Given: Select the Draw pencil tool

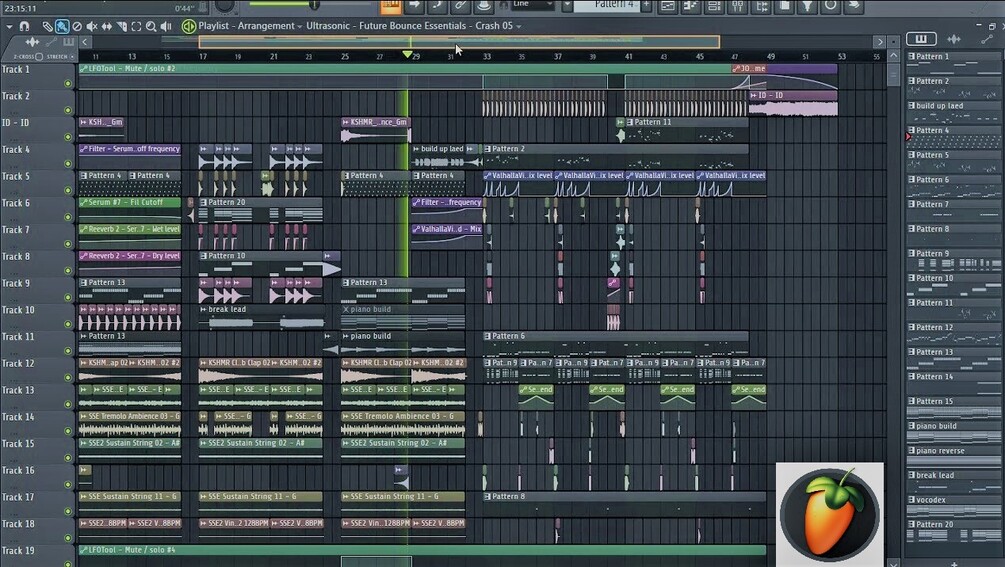Looking at the screenshot, I should (x=47, y=26).
